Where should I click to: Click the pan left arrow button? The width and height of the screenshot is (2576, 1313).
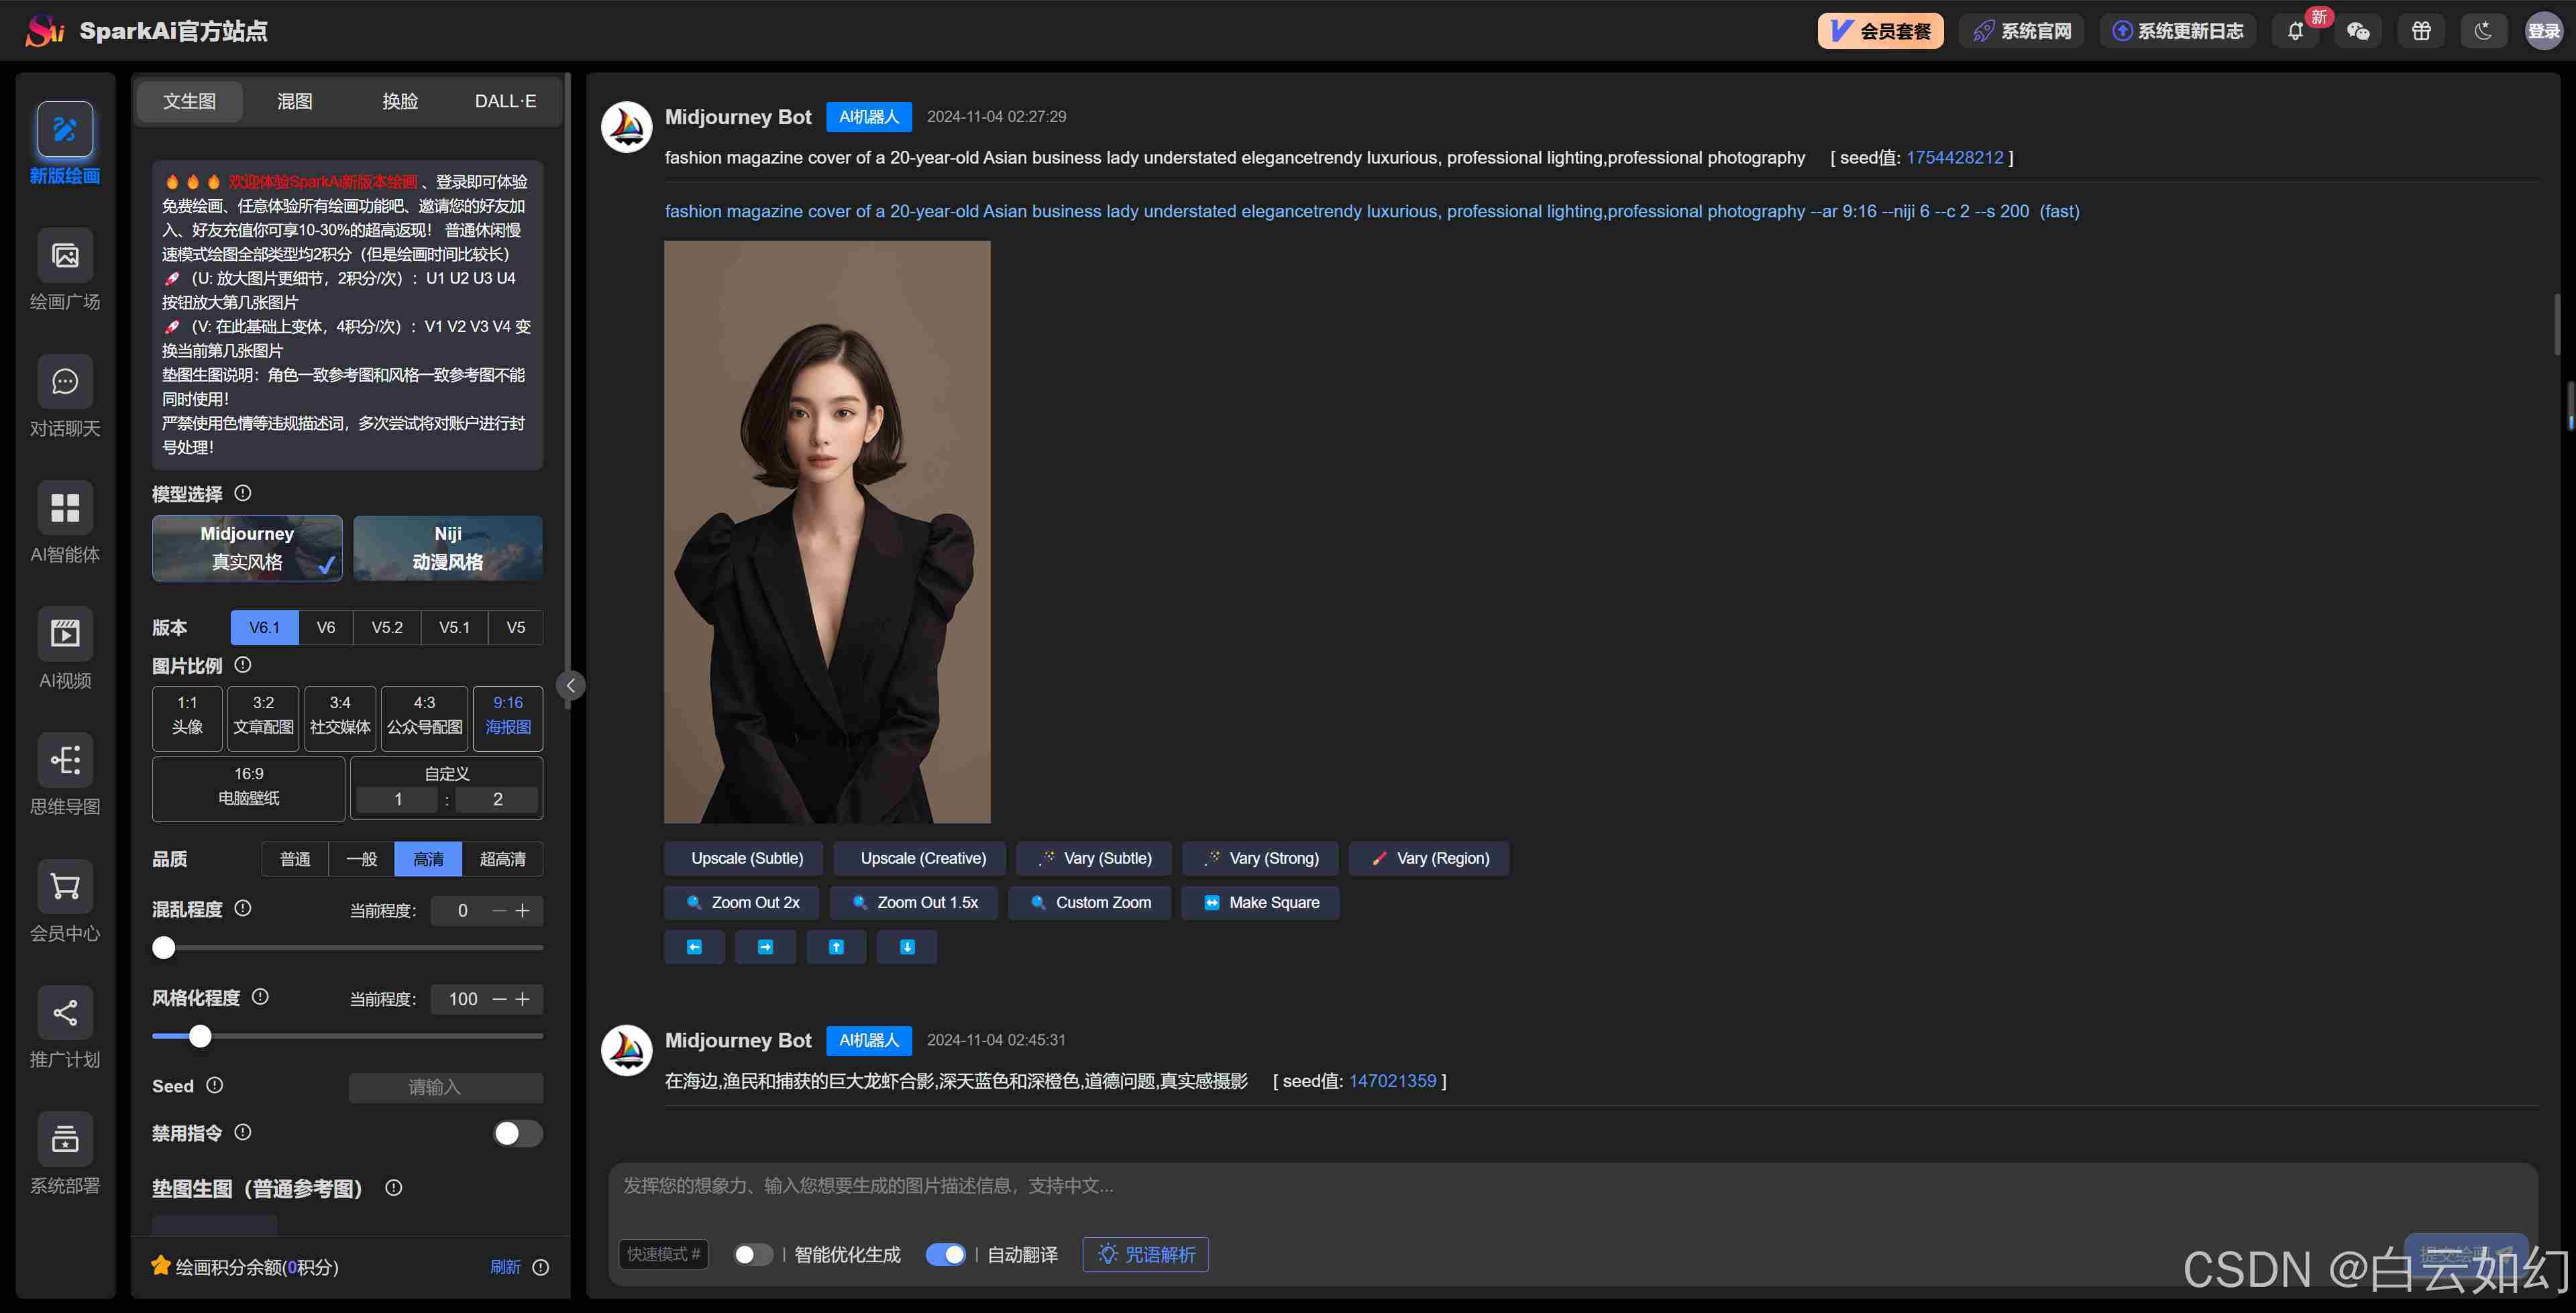(x=694, y=947)
